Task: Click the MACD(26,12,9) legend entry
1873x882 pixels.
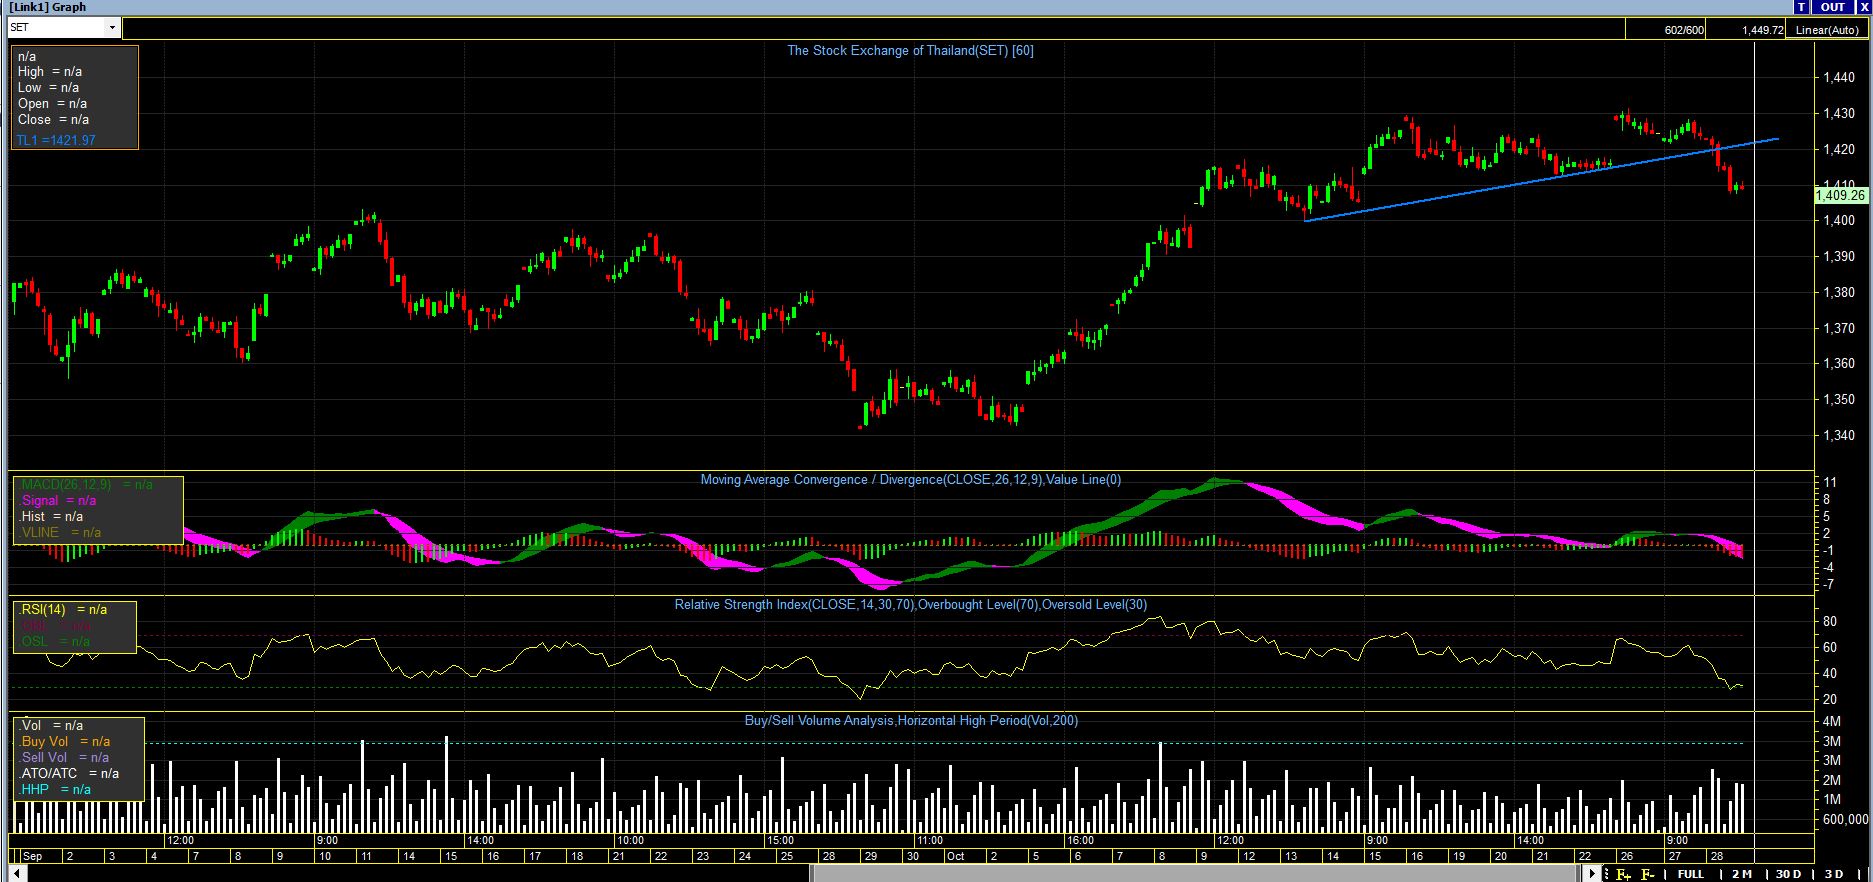Action: pos(87,485)
